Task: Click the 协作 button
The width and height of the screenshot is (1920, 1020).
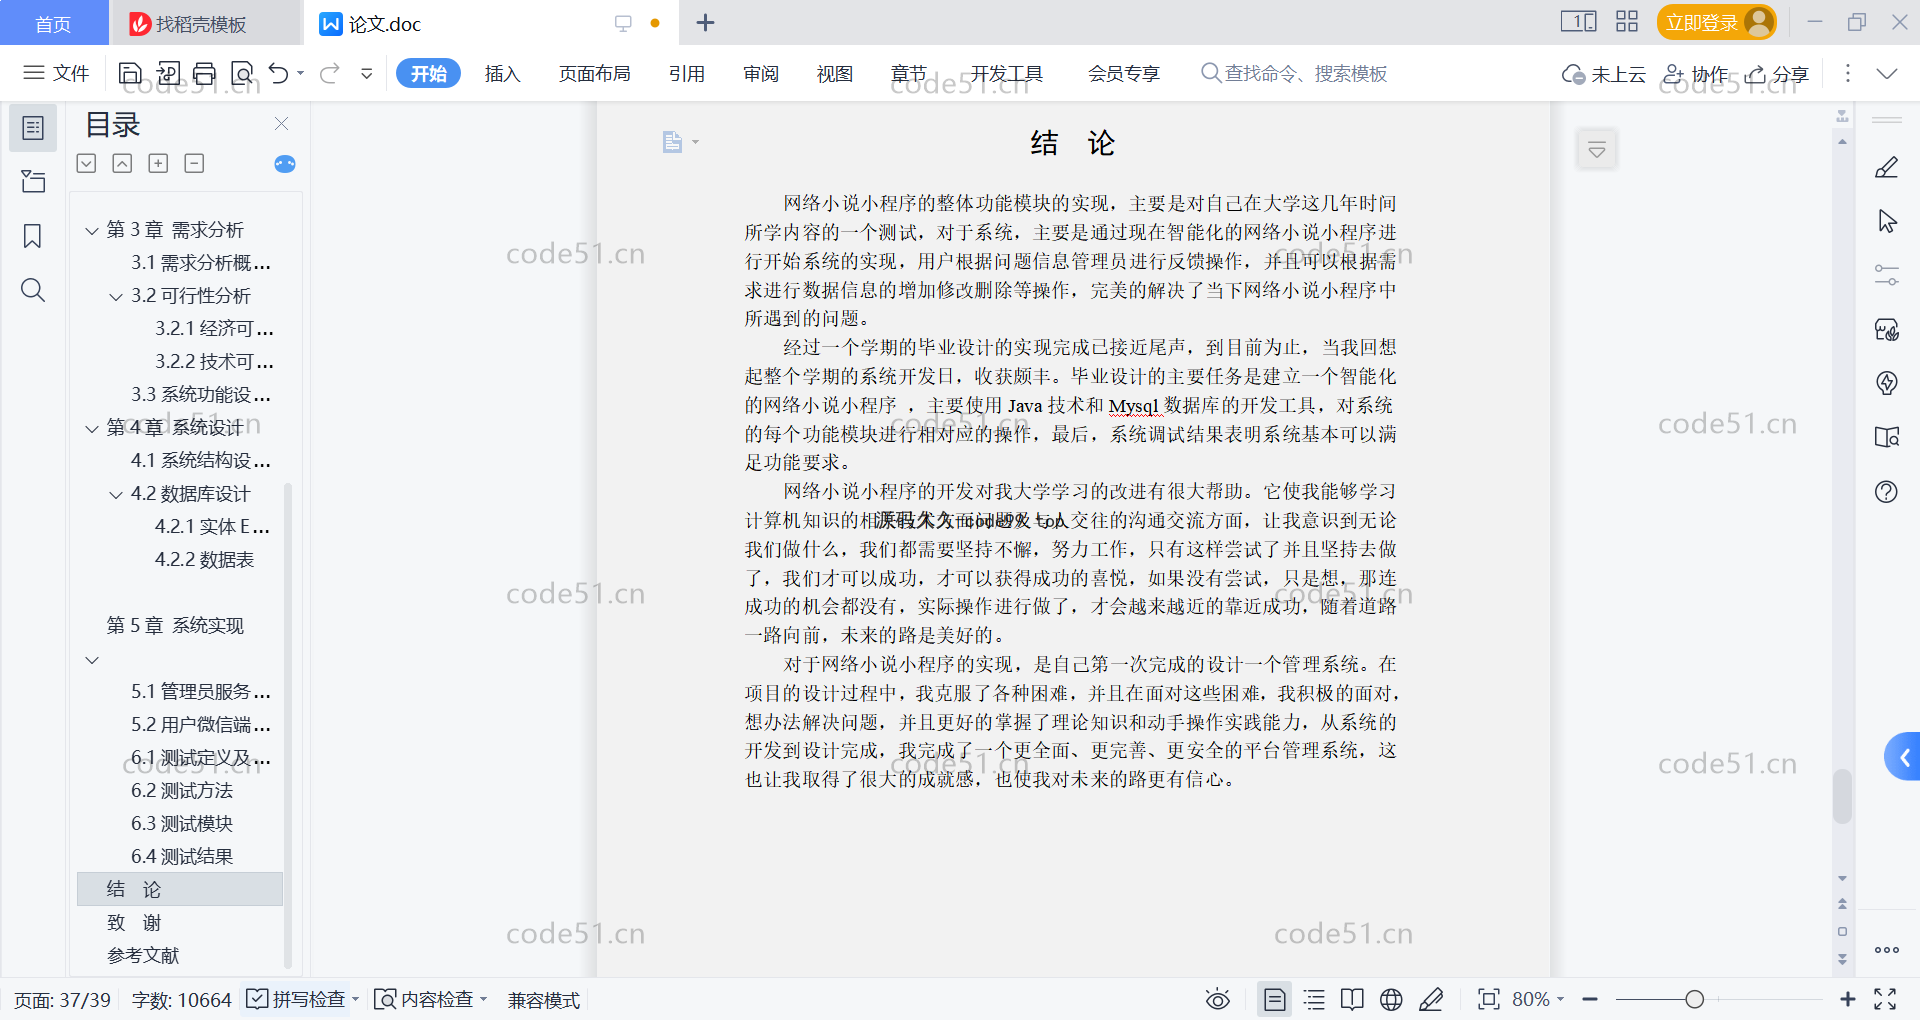Action: [1695, 73]
